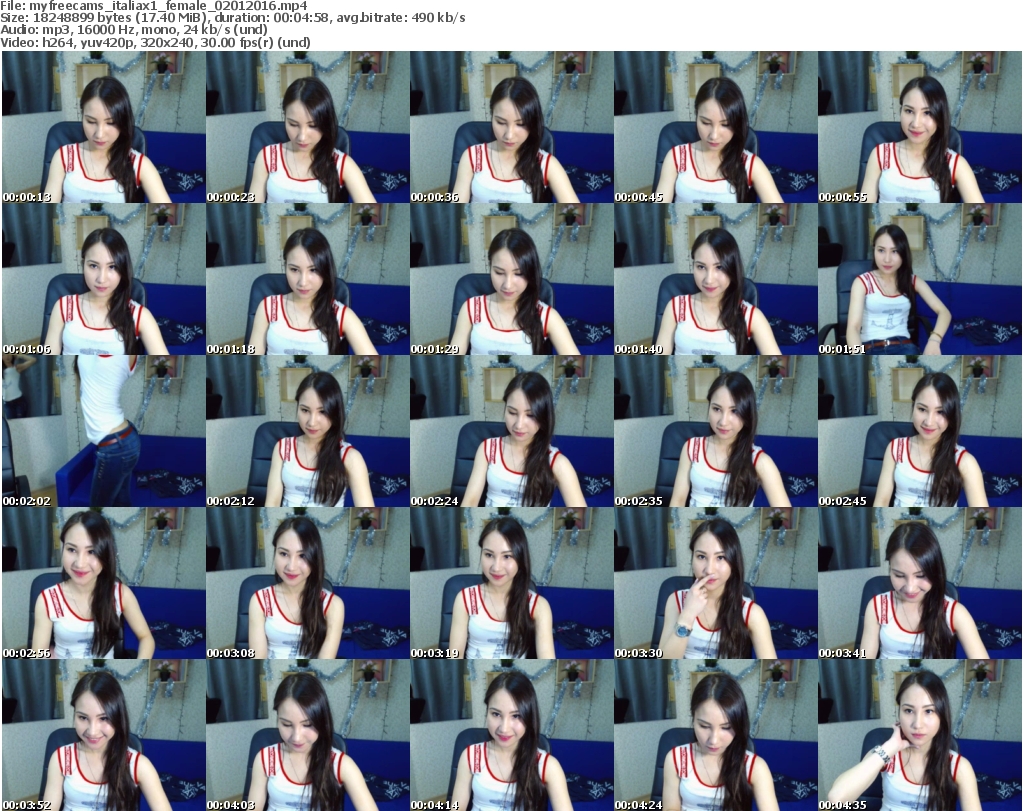Select thumbnail frame at 00:00:13
The image size is (1024, 811).
[x=104, y=127]
